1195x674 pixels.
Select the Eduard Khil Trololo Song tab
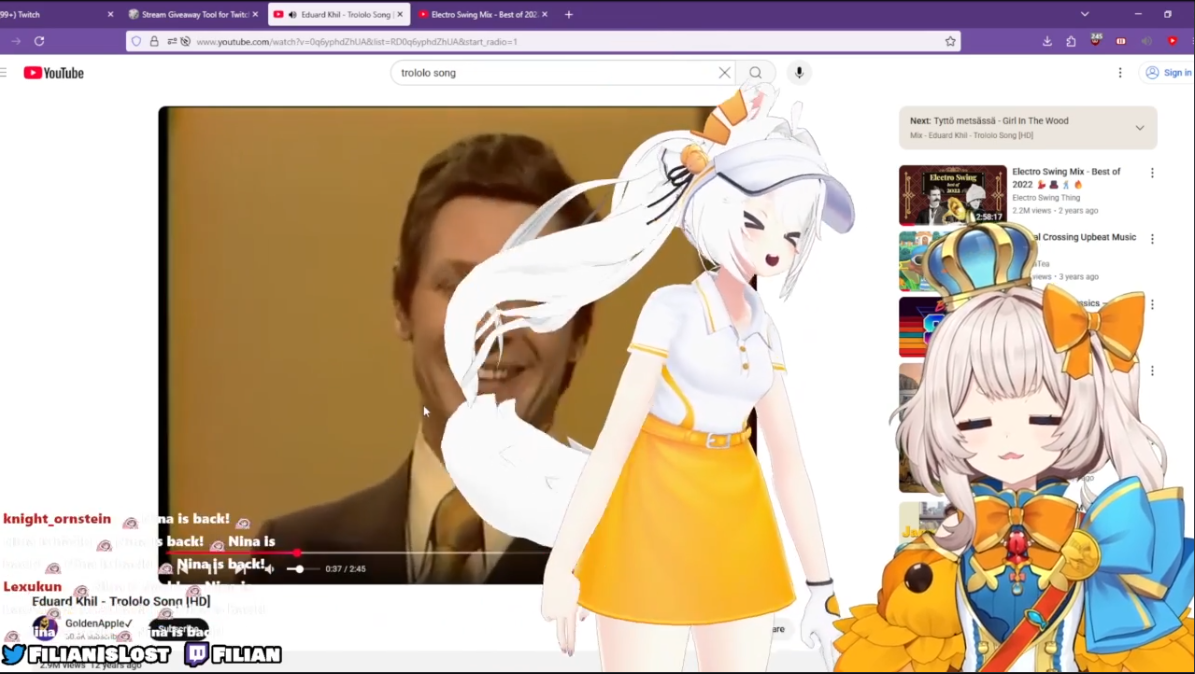(x=339, y=14)
